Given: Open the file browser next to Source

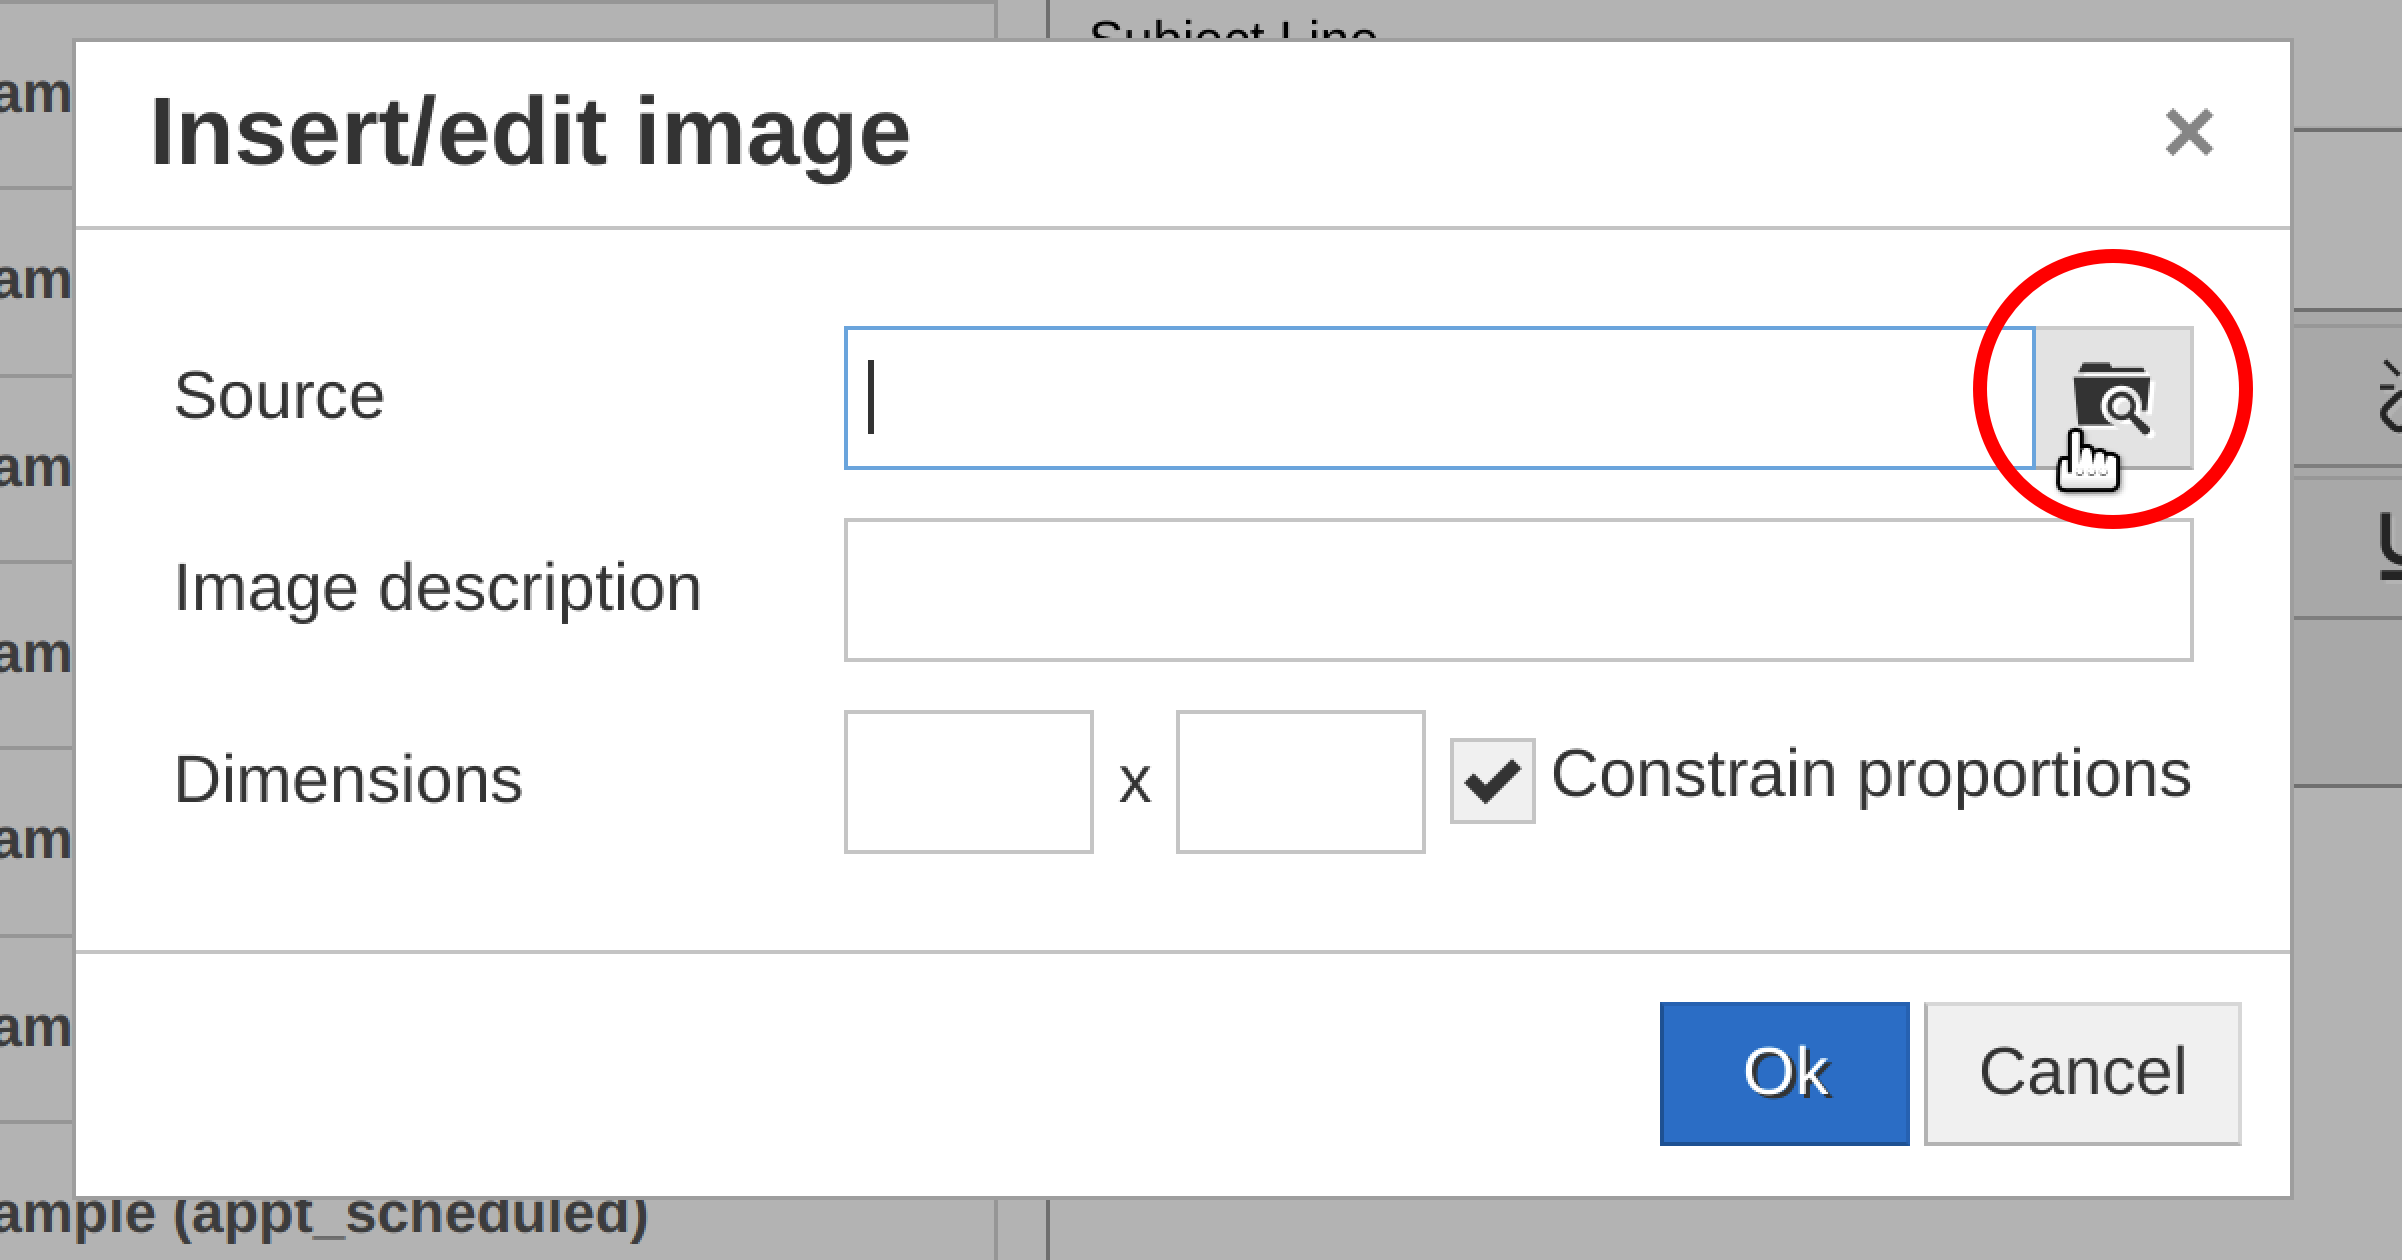Looking at the screenshot, I should (x=2113, y=397).
